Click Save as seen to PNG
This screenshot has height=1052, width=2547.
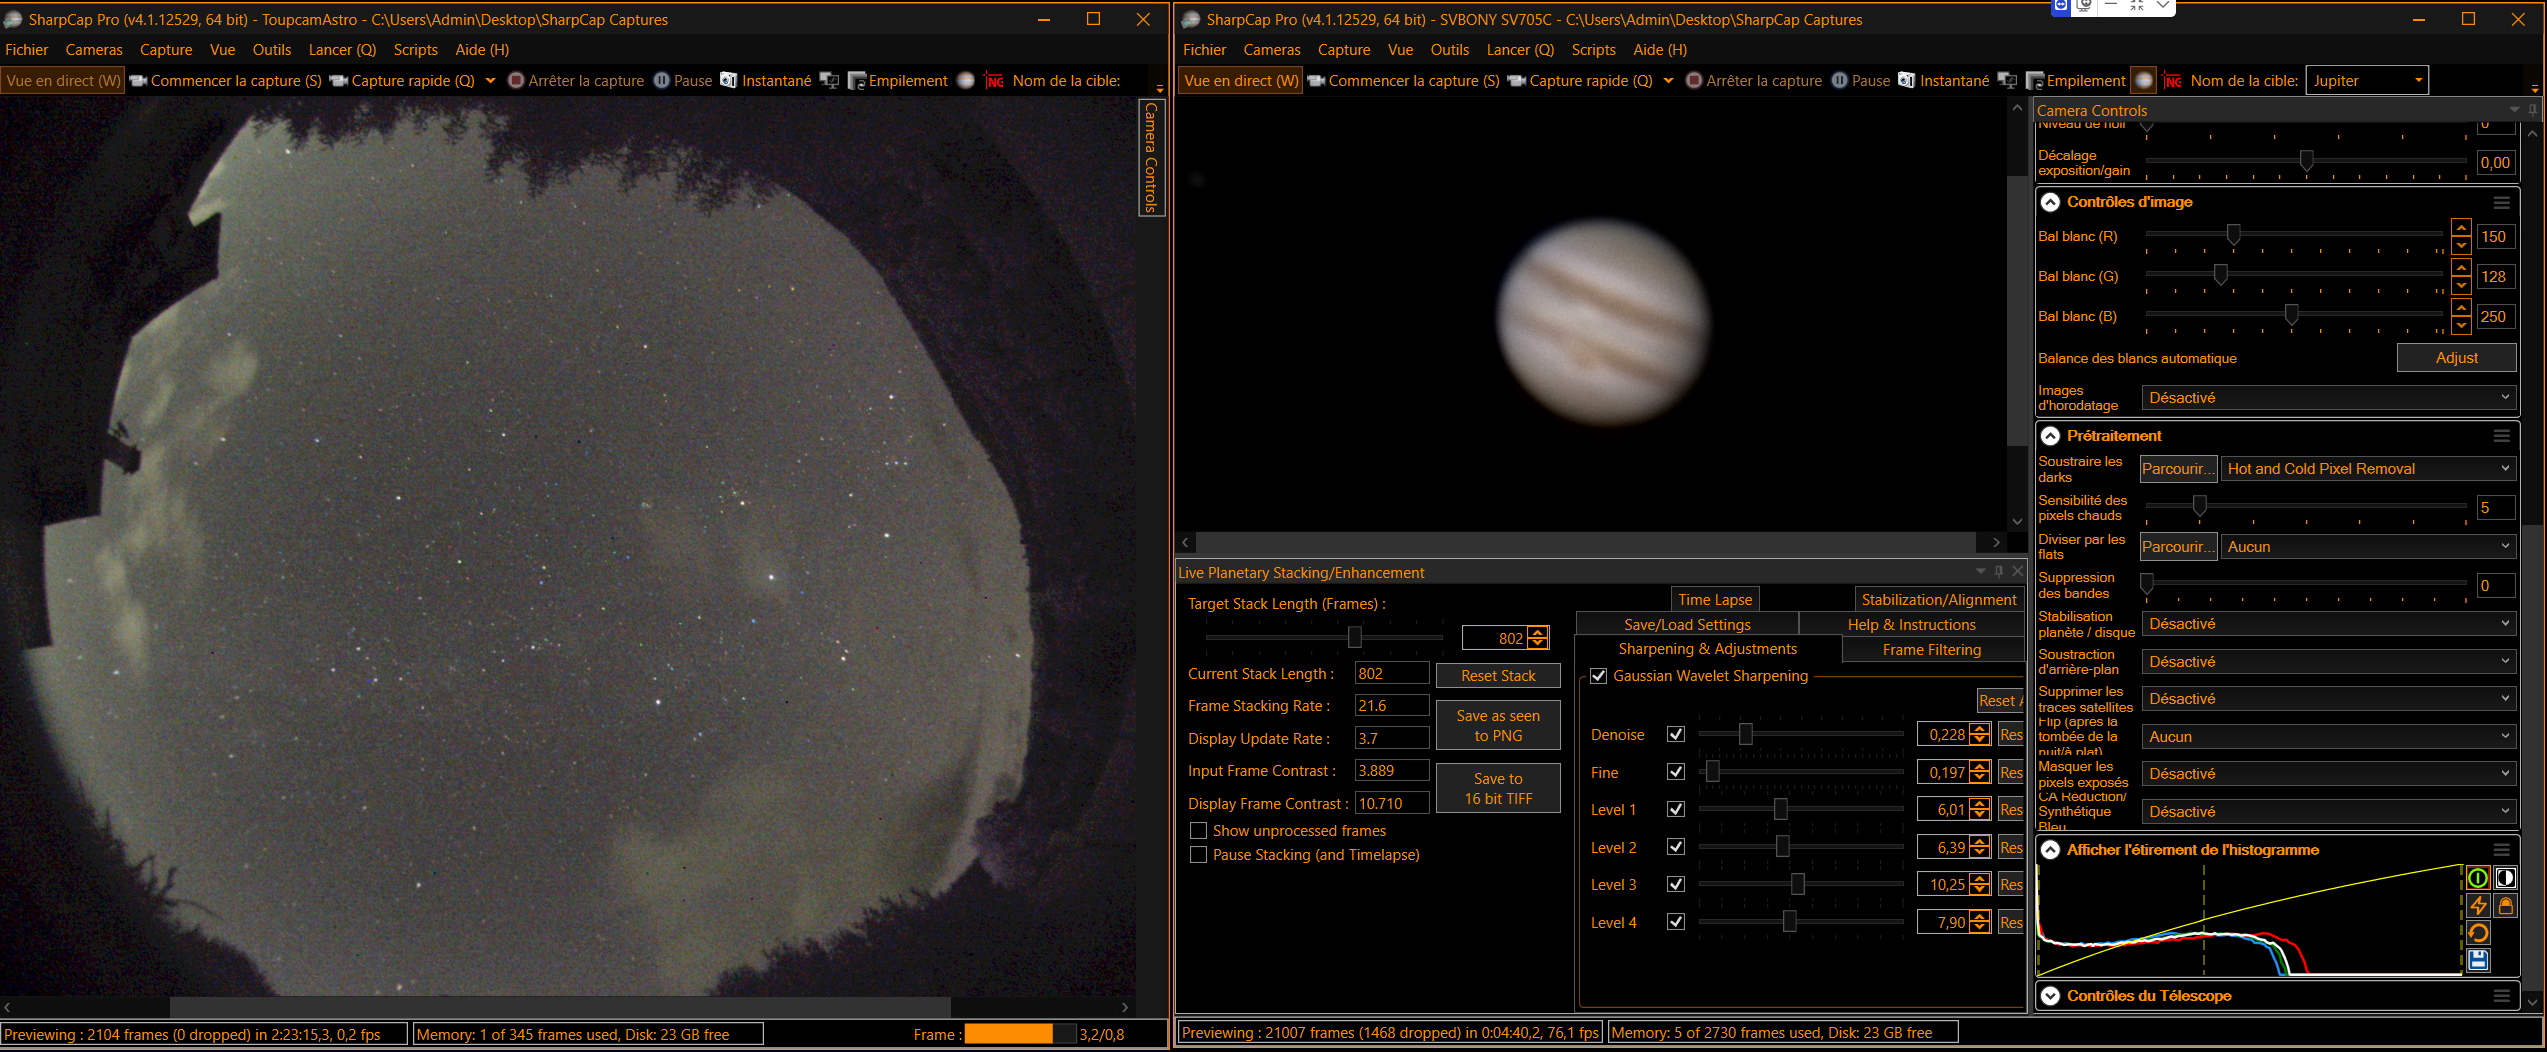pyautogui.click(x=1497, y=726)
